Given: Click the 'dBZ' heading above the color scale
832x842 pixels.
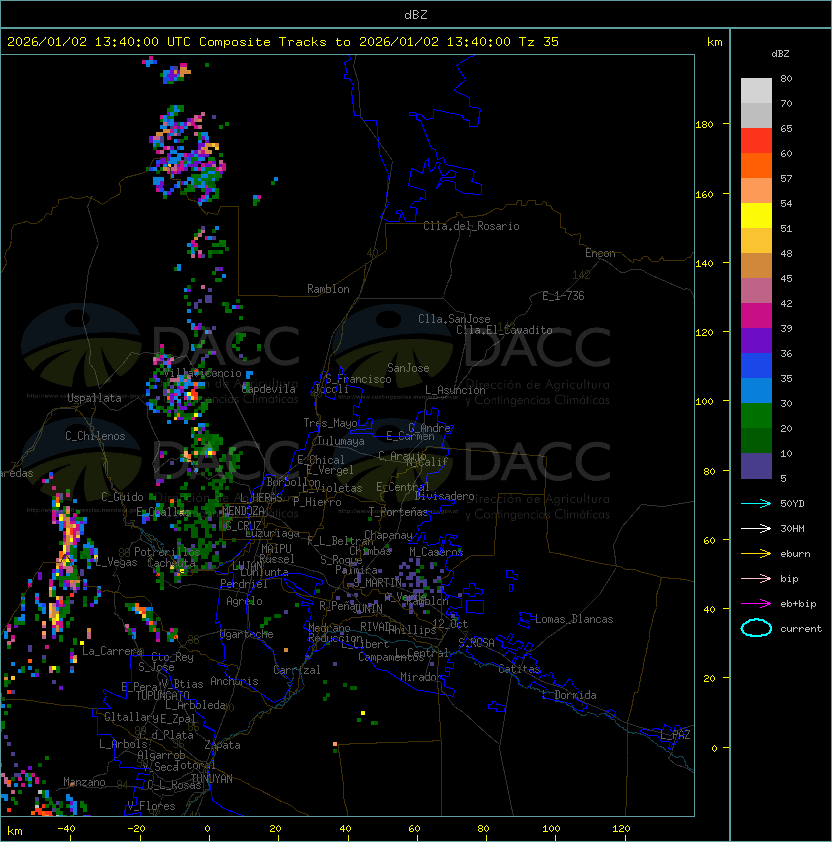Looking at the screenshot, I should (780, 54).
